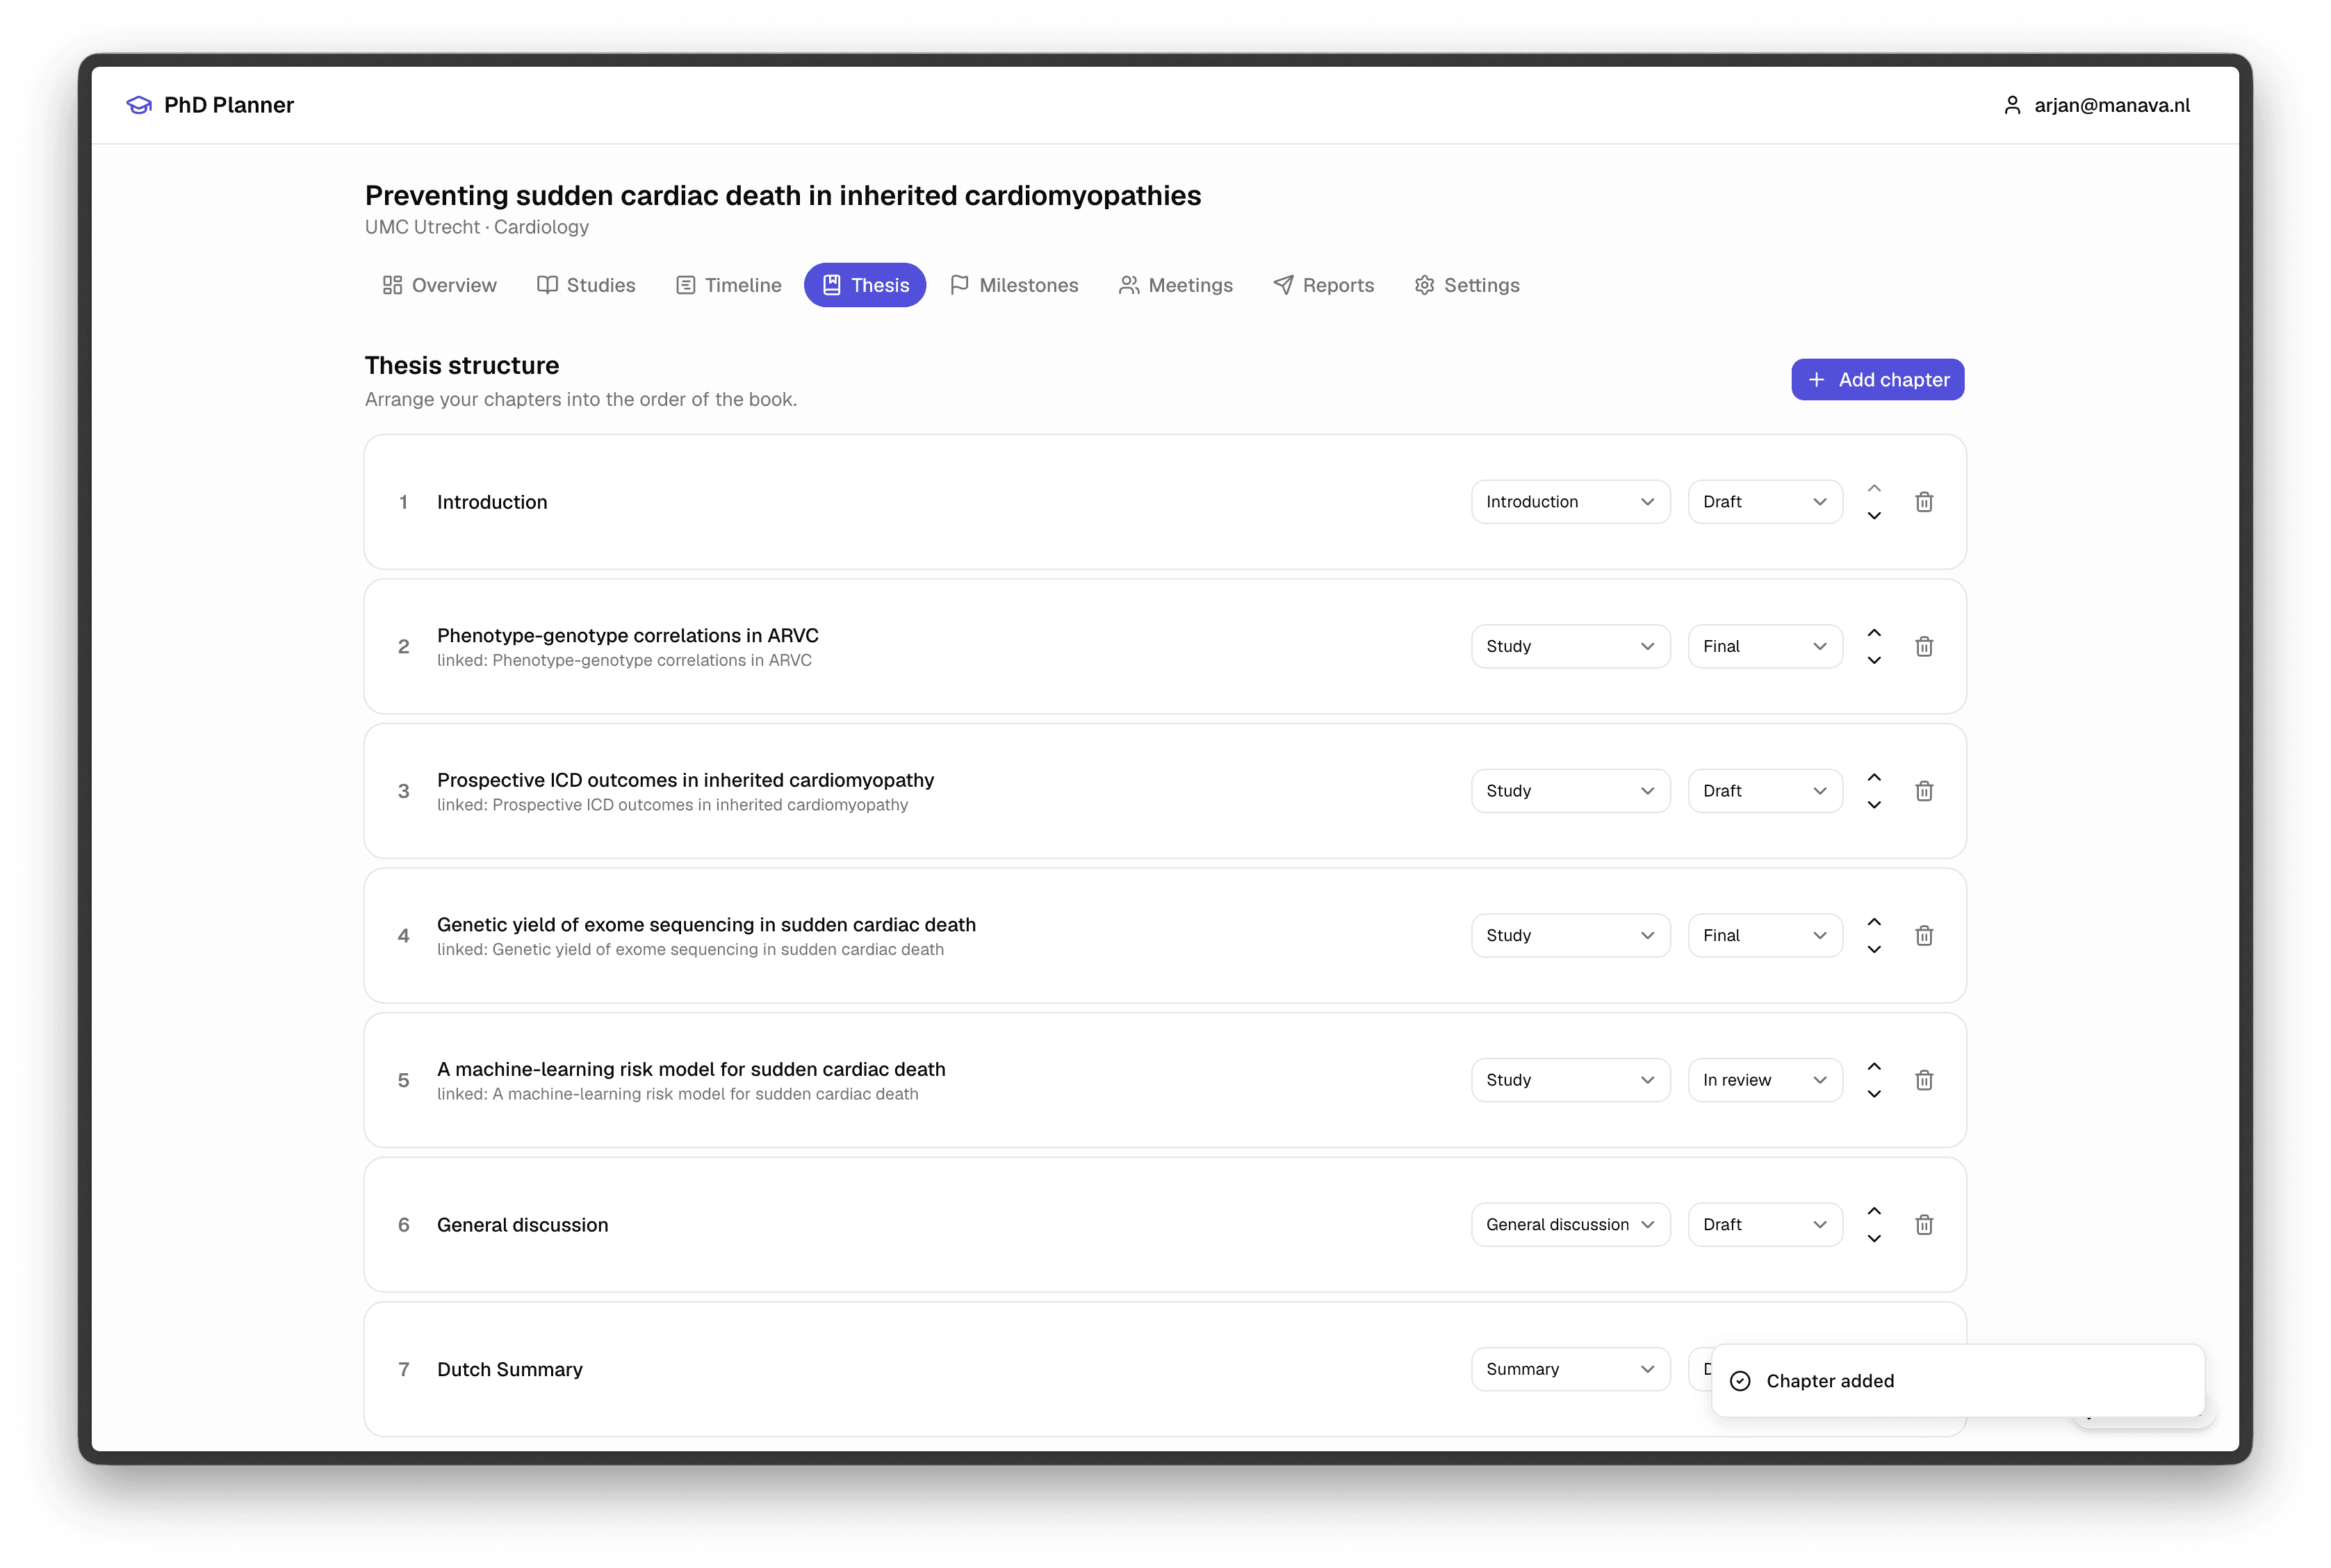Move General discussion chapter up
Viewport: 2331px width, 1568px height.
1874,1211
